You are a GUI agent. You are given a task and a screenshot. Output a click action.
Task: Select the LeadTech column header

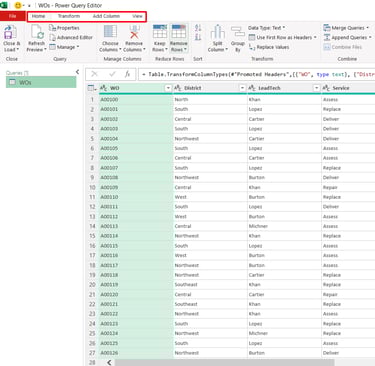point(284,88)
